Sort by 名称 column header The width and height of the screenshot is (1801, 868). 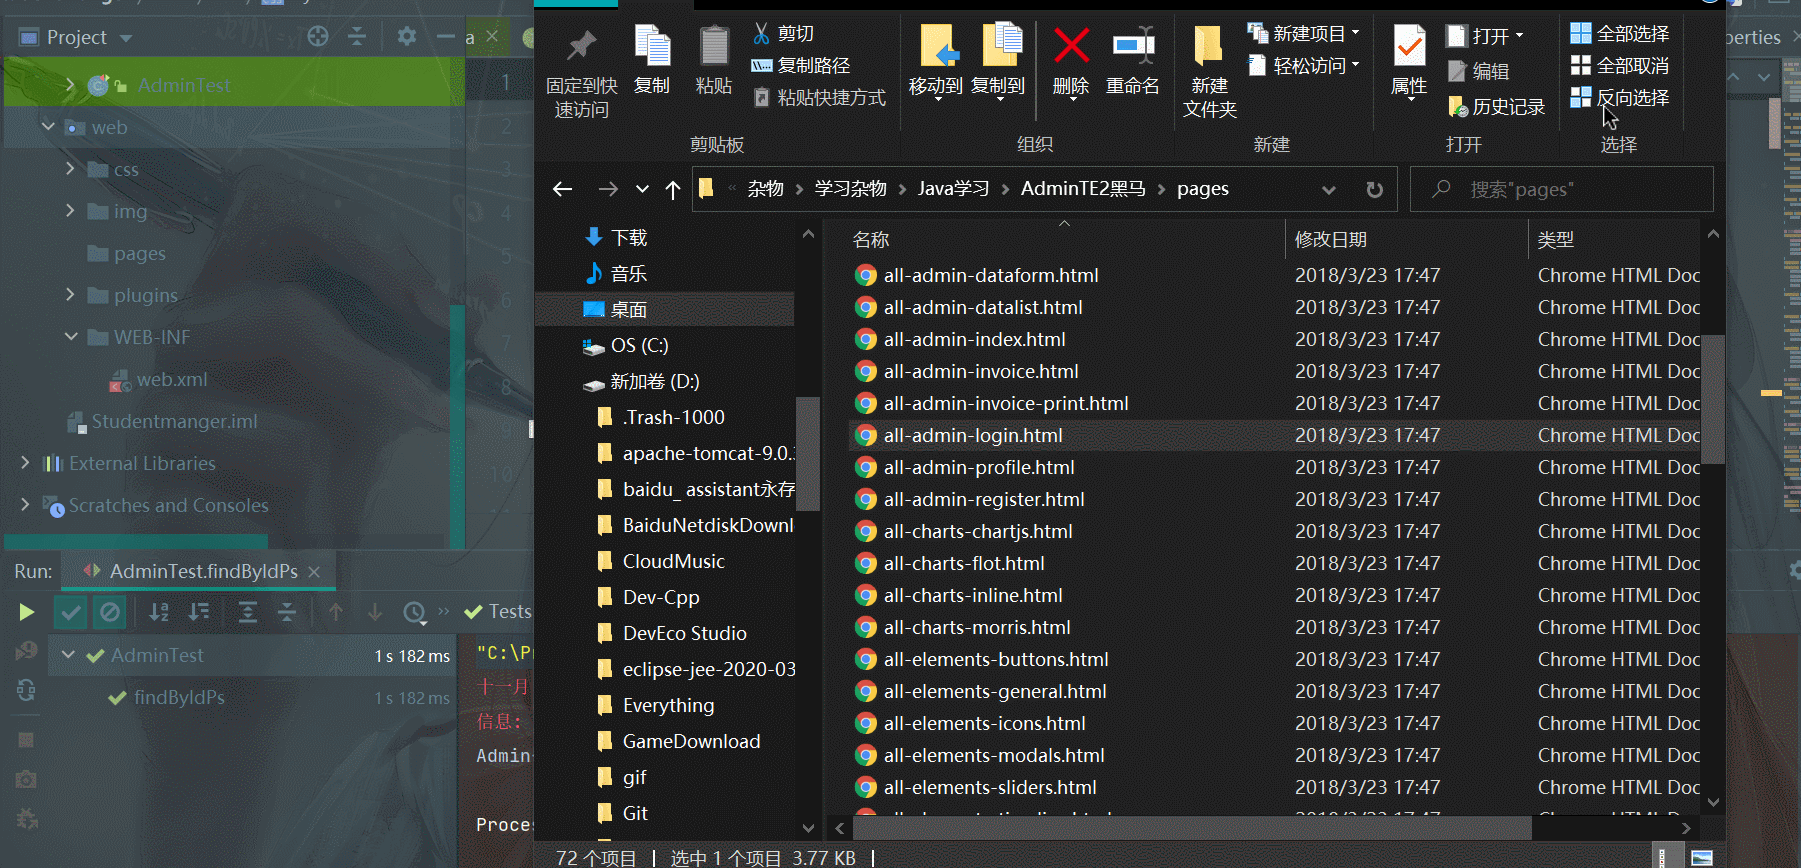point(870,240)
